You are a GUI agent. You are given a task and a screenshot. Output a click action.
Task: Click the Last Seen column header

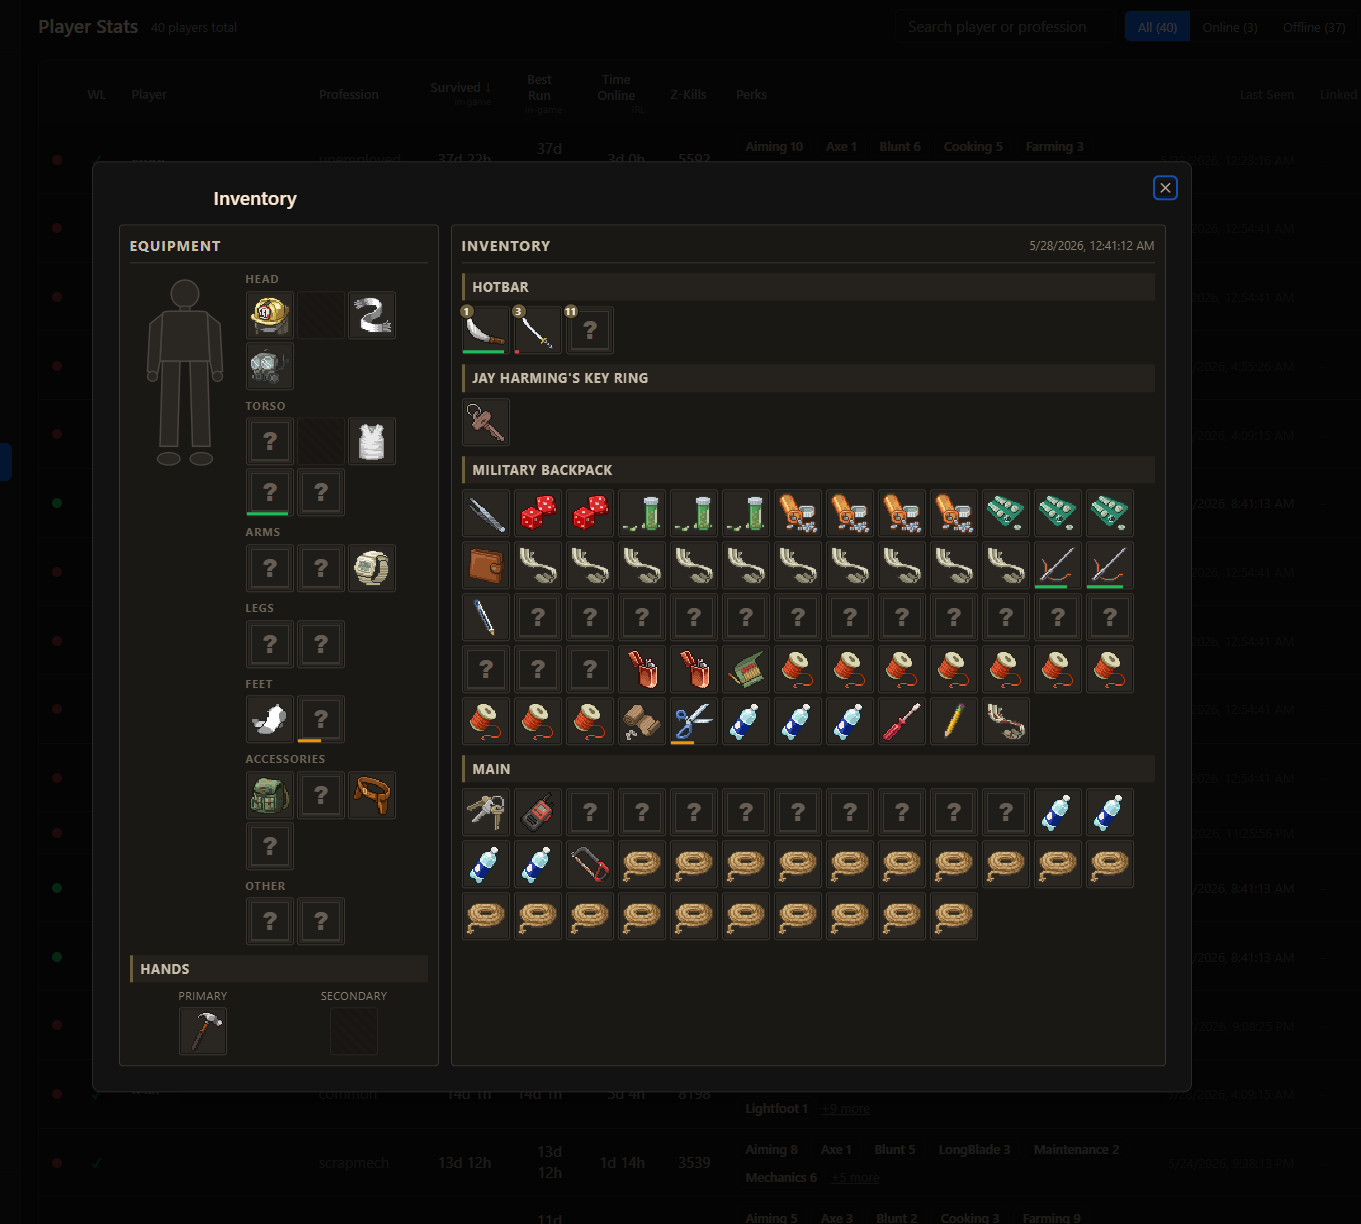pyautogui.click(x=1267, y=95)
